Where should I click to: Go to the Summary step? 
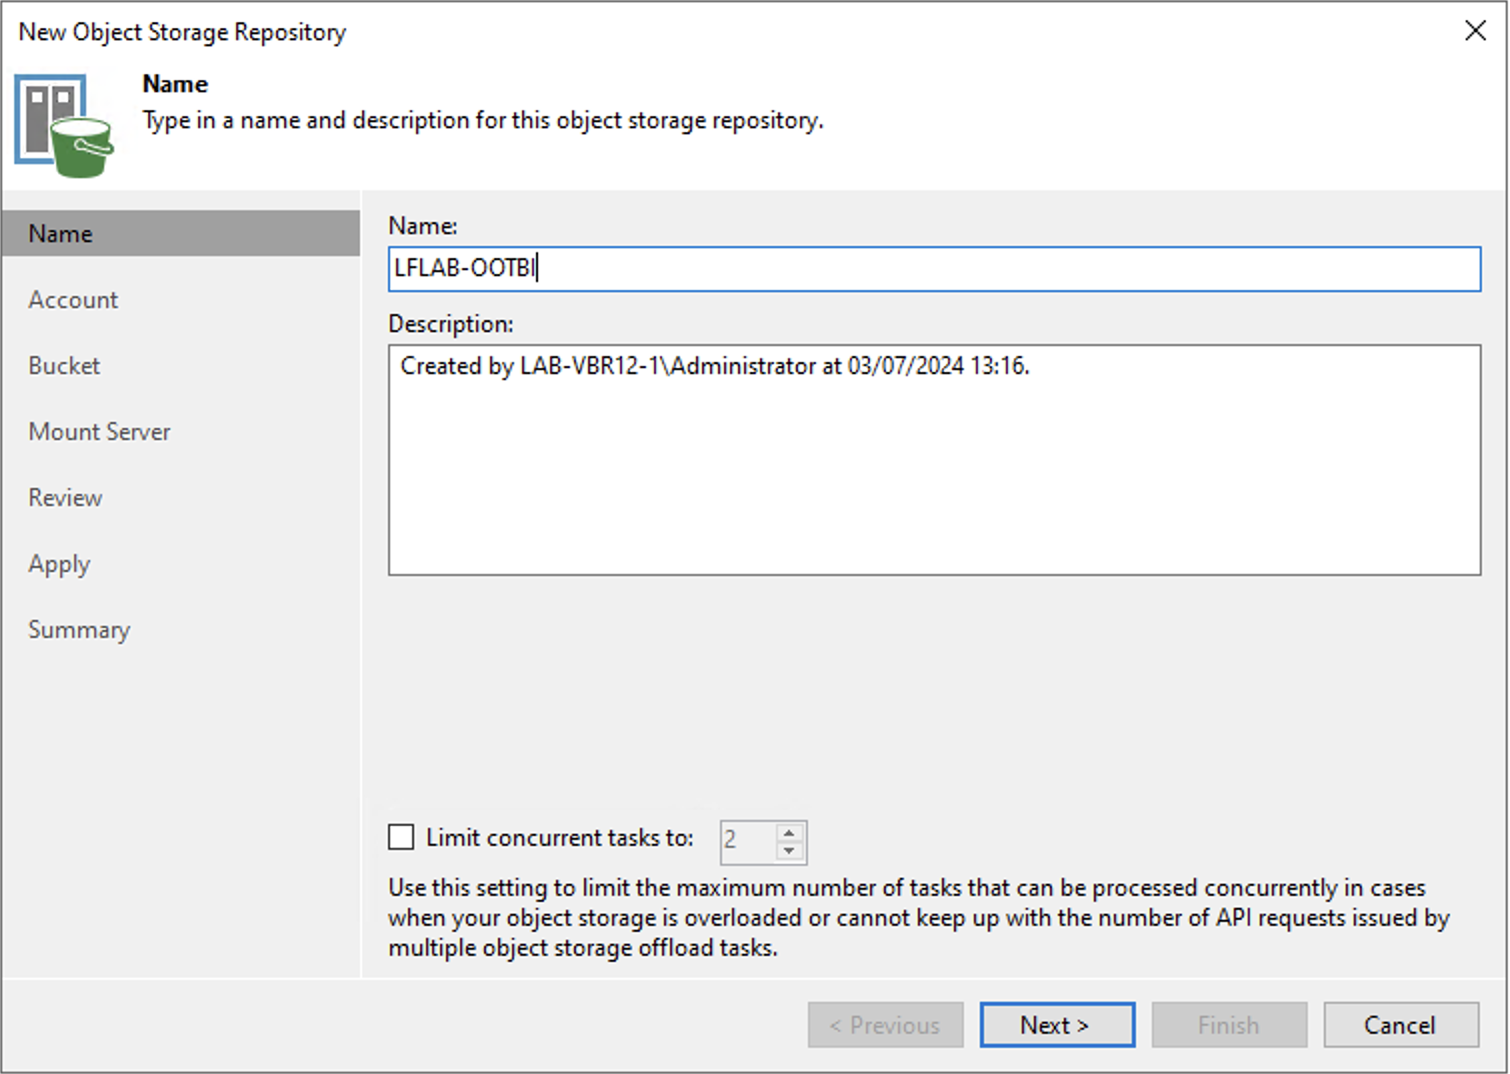(79, 629)
